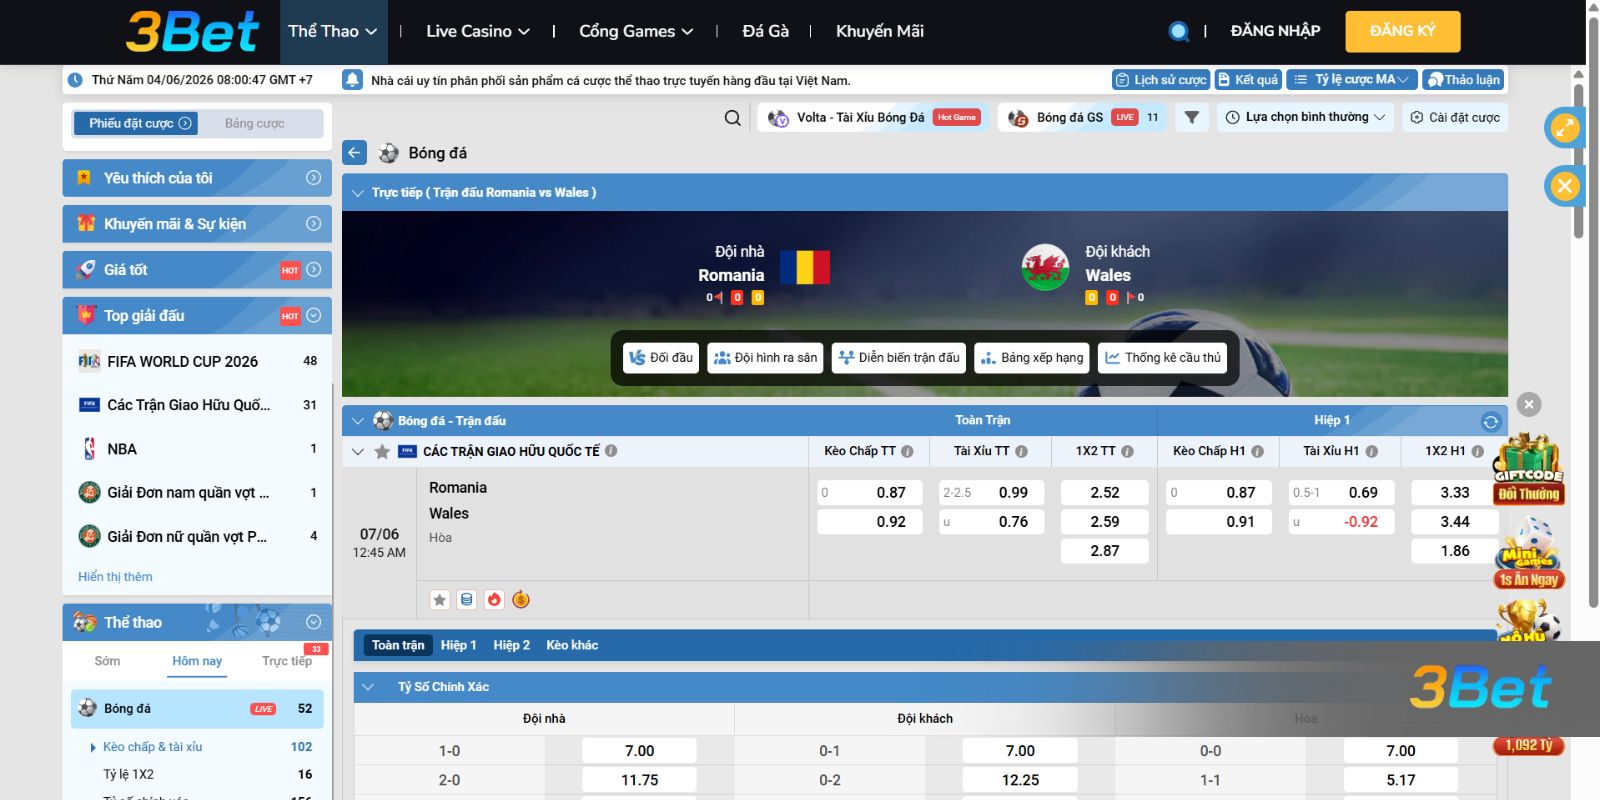Collapse Các Trận Giao Hữu Quốc Tế league
Image resolution: width=1600 pixels, height=800 pixels.
tap(357, 452)
